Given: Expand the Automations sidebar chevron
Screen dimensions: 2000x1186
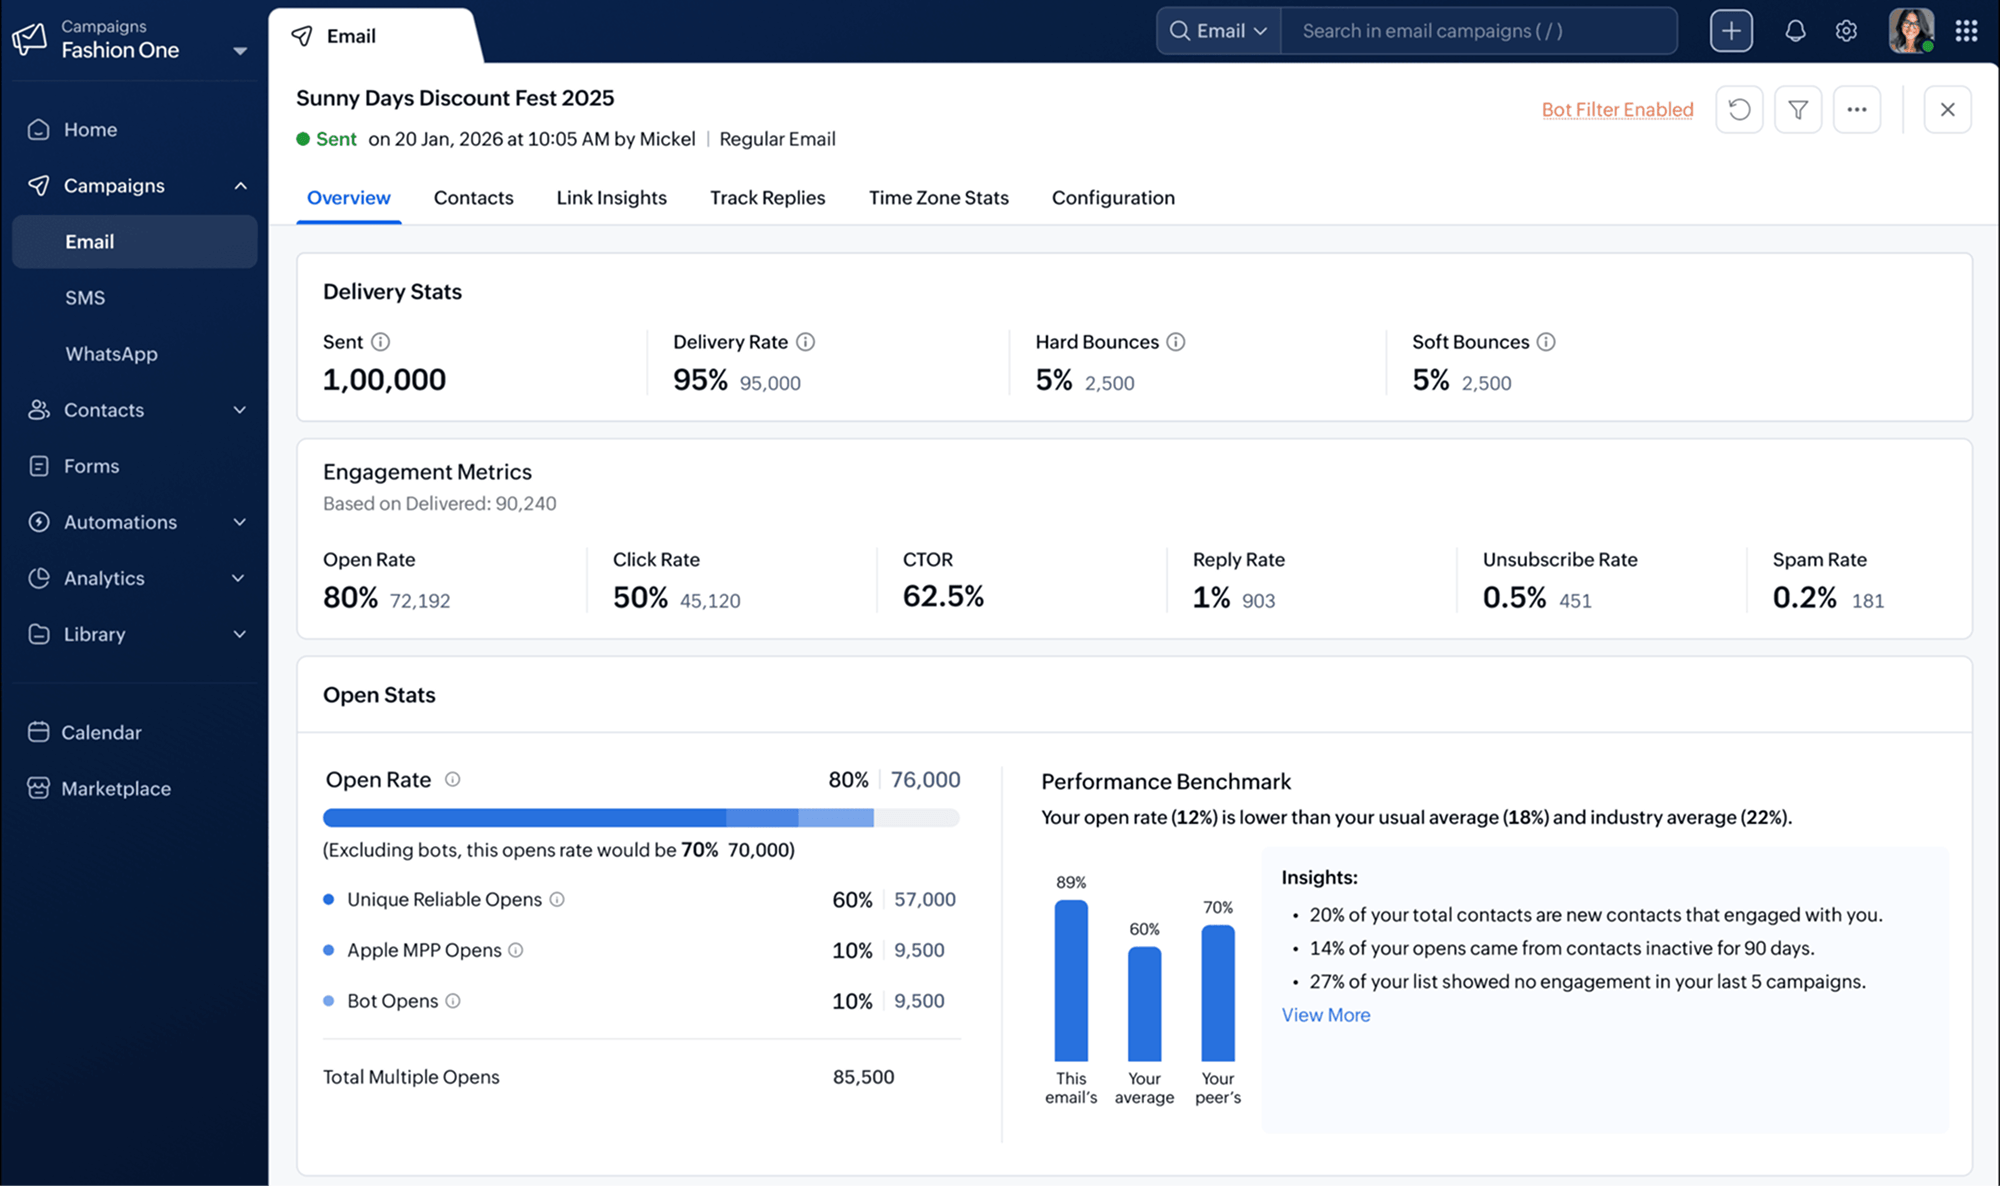Looking at the screenshot, I should coord(240,522).
